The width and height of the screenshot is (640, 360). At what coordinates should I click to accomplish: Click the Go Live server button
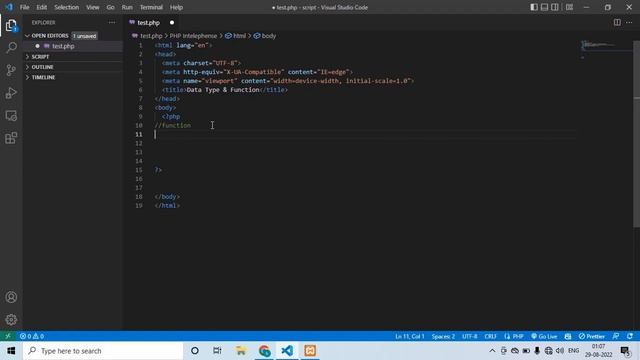coord(544,336)
